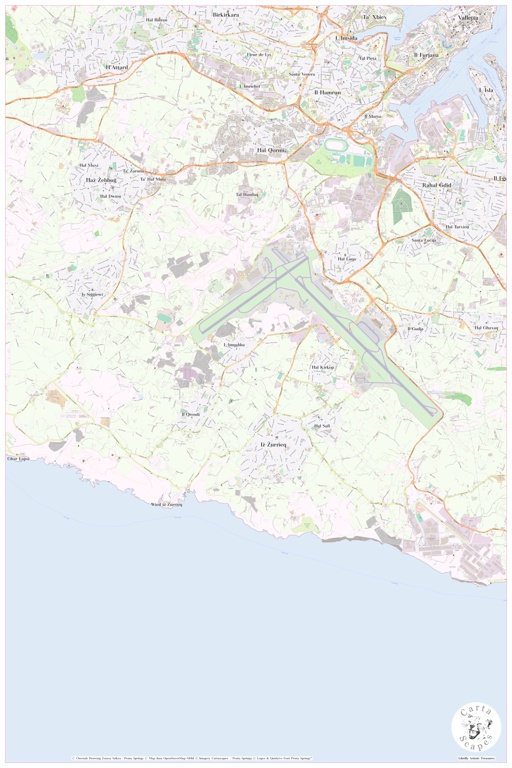512x768 pixels.
Task: Select the Ħal Luqa label
Action: [346, 258]
